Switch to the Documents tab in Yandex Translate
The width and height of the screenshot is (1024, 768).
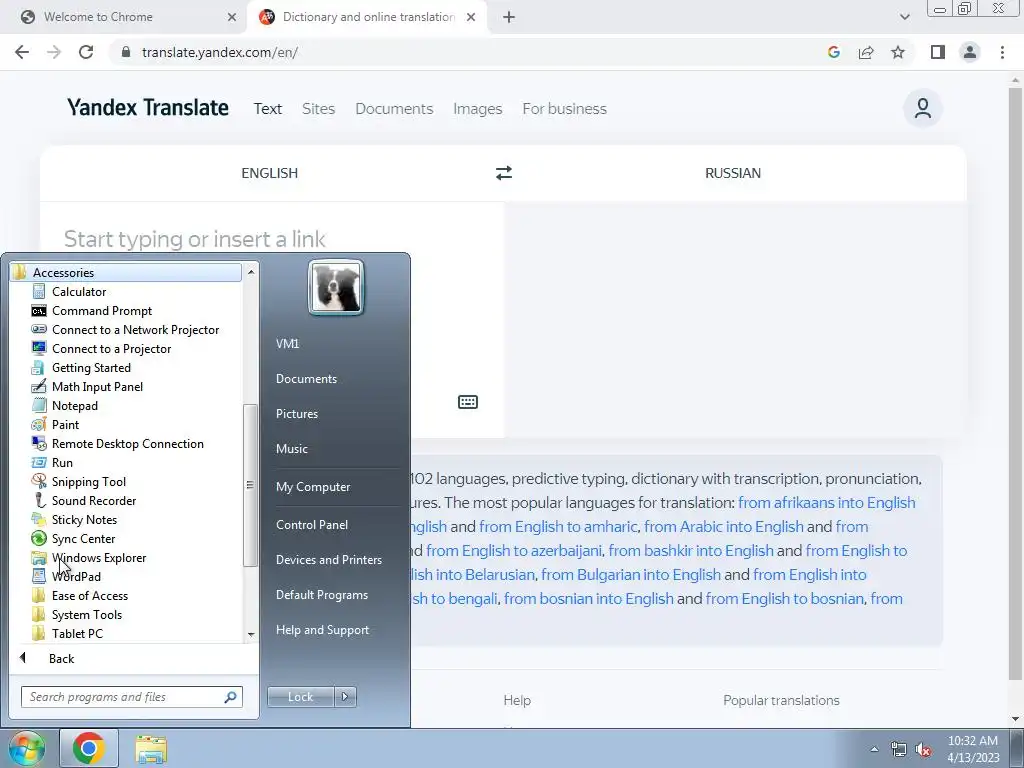394,108
